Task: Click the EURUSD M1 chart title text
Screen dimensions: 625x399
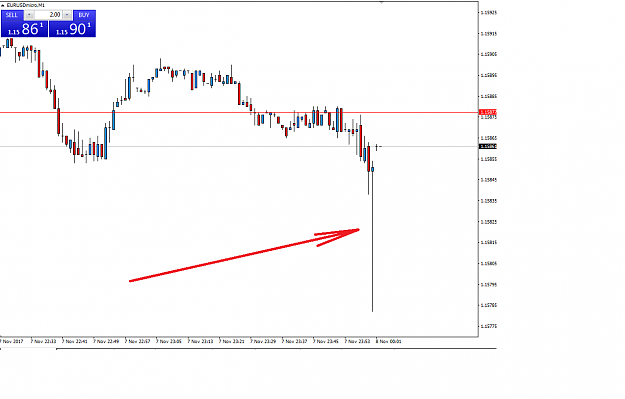Action: 26,5
